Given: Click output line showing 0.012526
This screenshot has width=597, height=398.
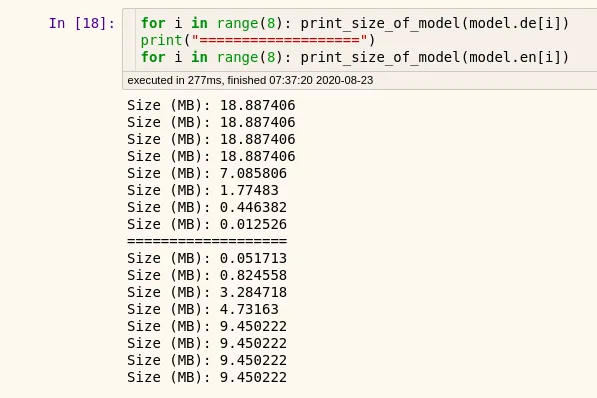Looking at the screenshot, I should pyautogui.click(x=207, y=224).
